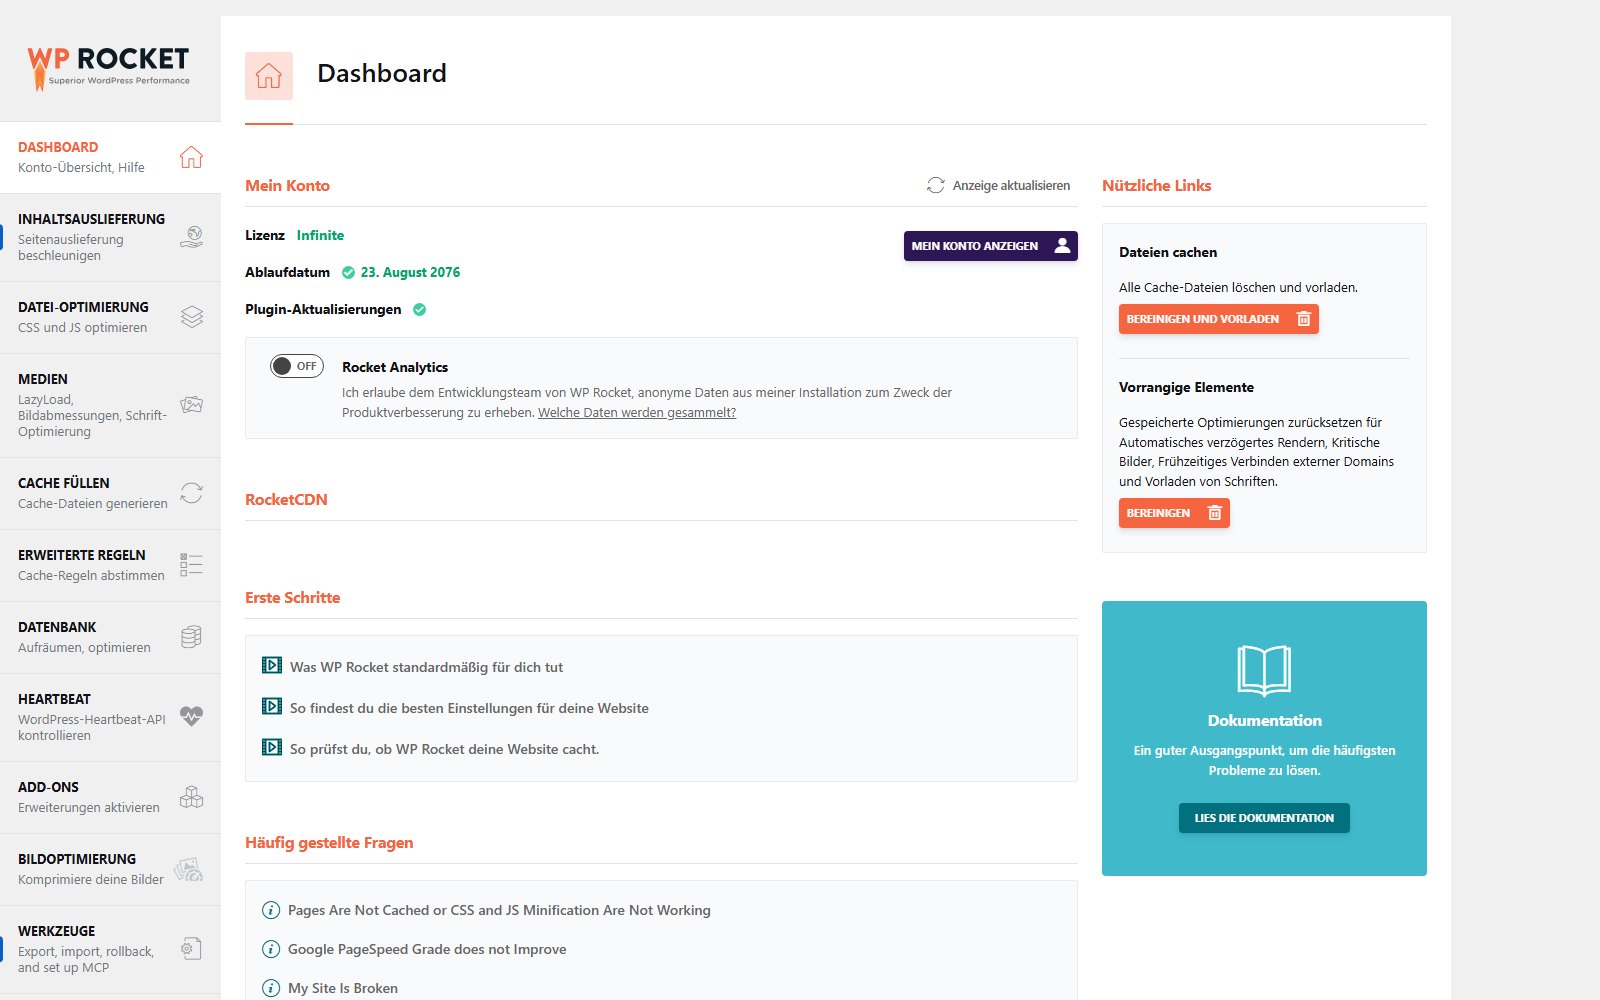
Task: Open the Bildoptimierung page
Action: click(x=110, y=869)
